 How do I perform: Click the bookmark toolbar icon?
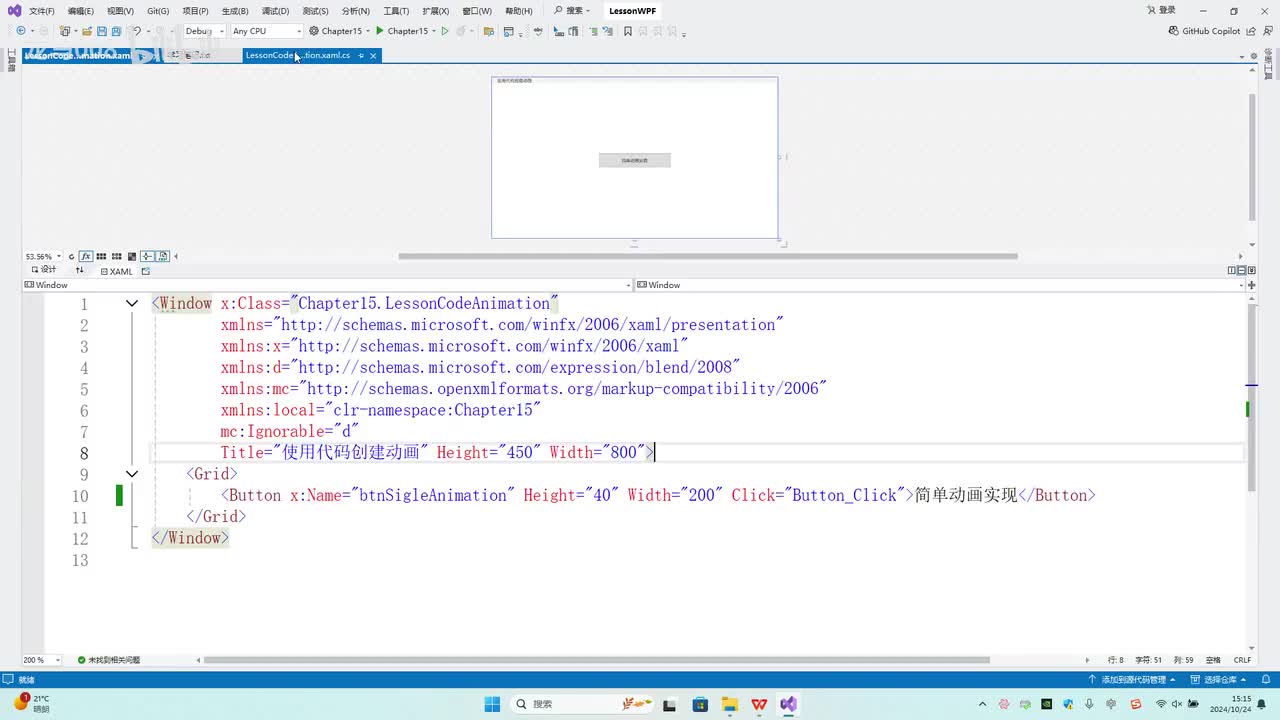[x=628, y=31]
